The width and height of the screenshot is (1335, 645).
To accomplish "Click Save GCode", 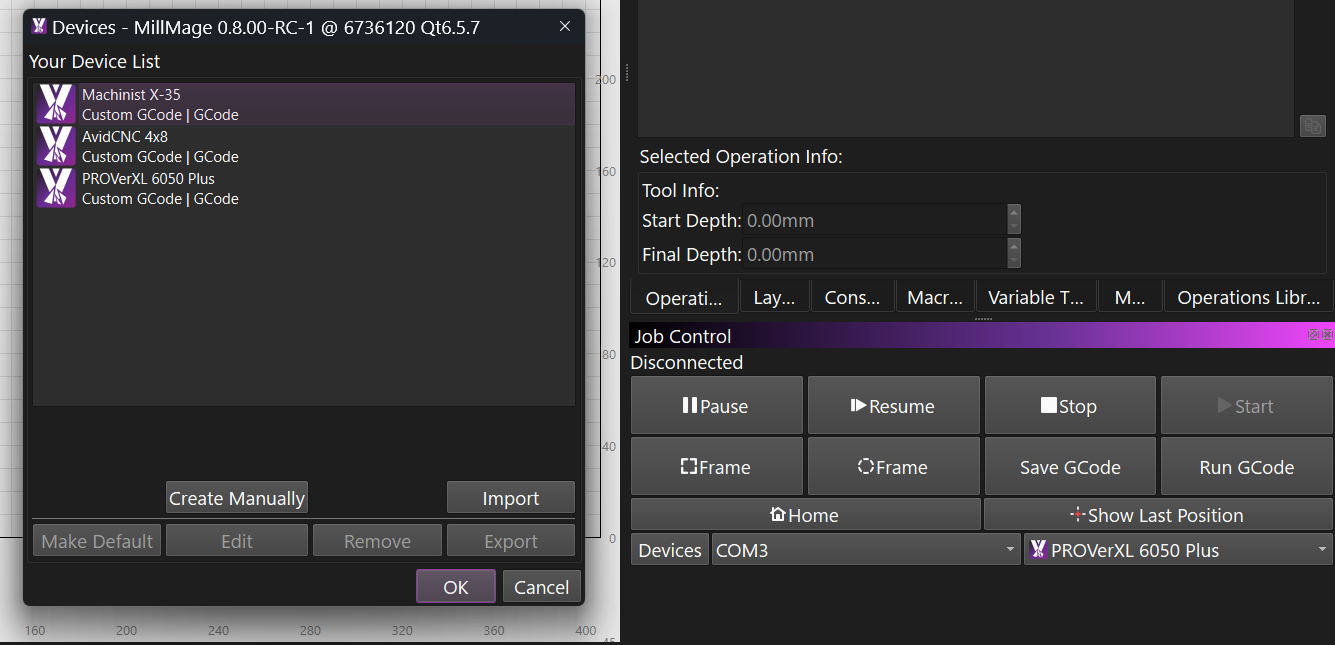I will [1070, 467].
